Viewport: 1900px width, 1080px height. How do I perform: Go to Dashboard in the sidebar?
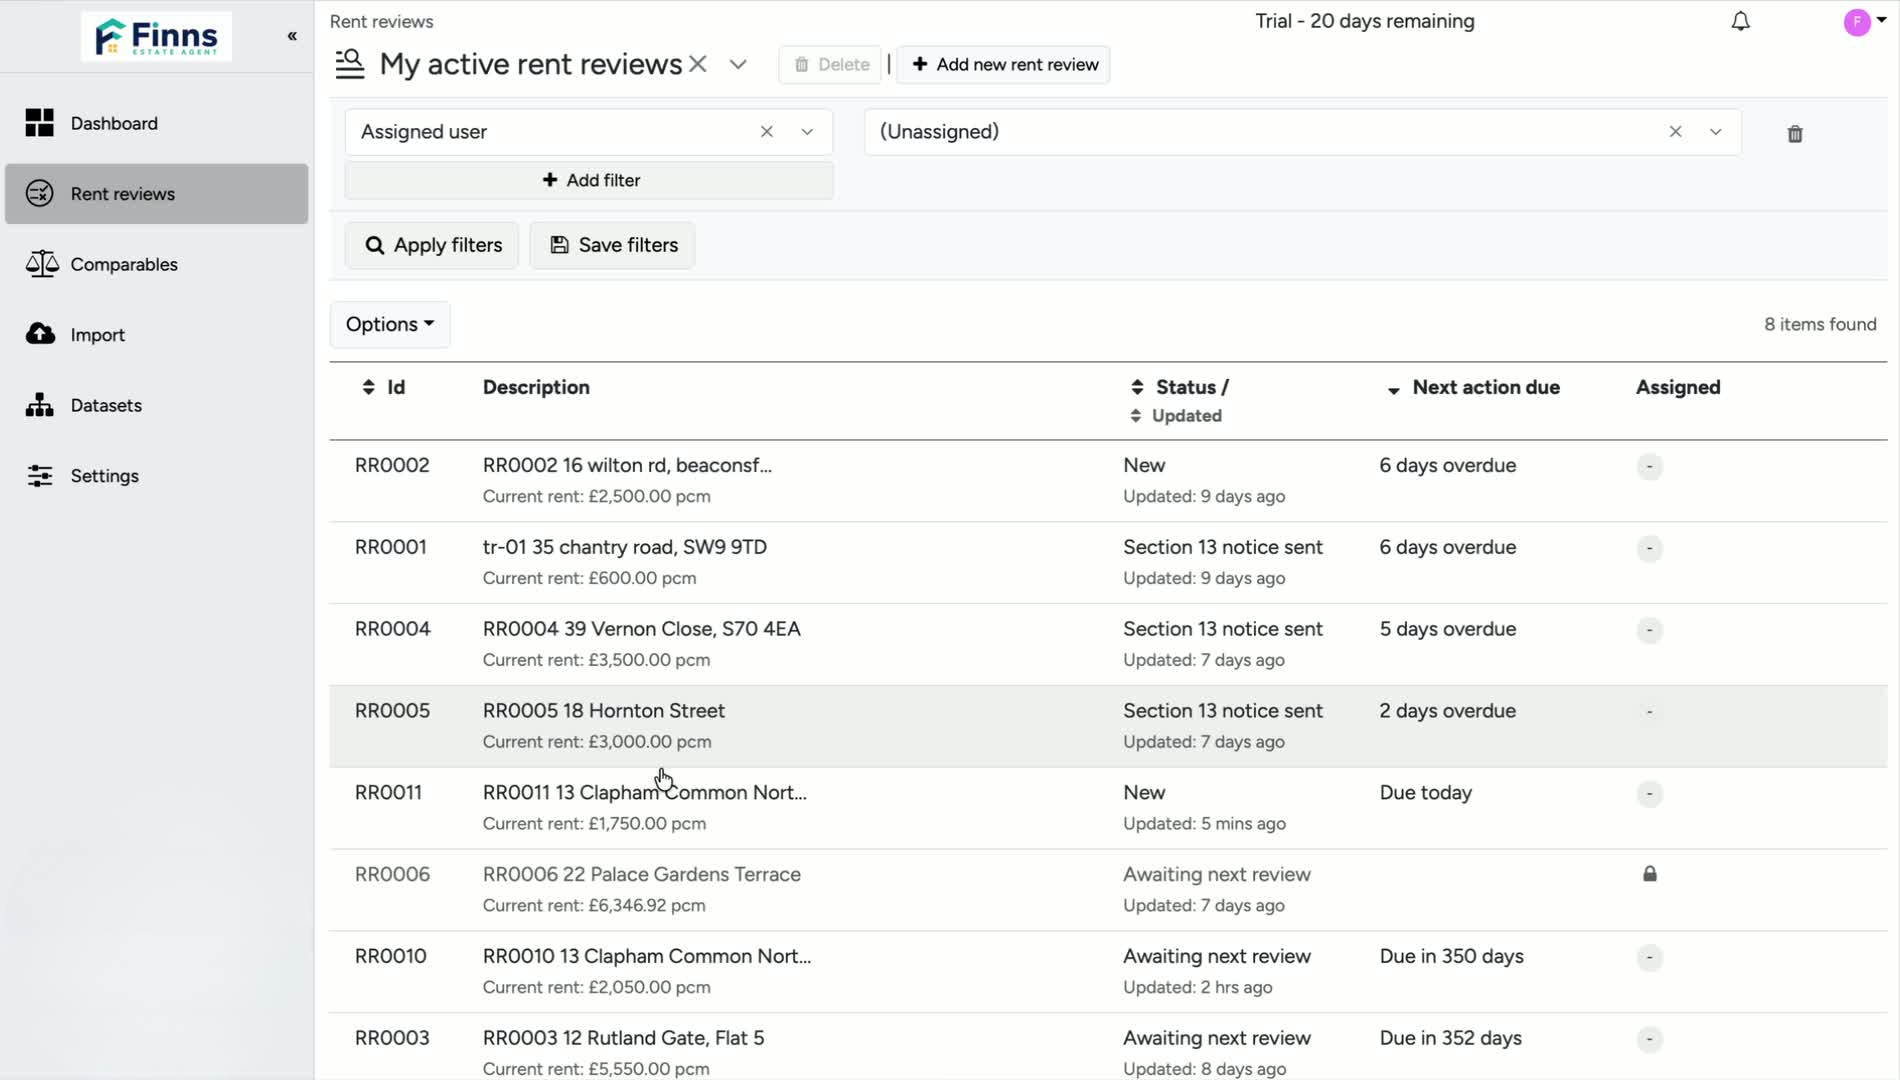pyautogui.click(x=157, y=123)
